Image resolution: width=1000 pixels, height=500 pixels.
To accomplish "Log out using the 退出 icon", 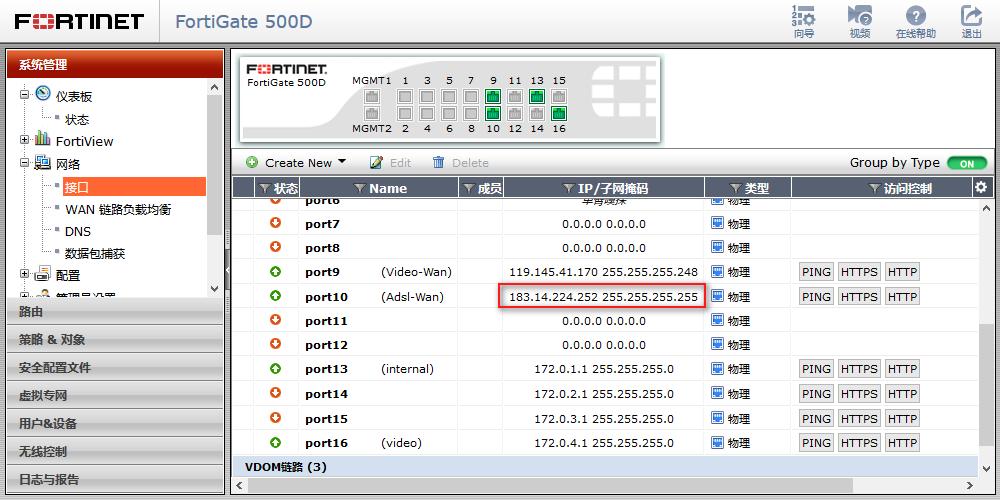I will coord(971,21).
